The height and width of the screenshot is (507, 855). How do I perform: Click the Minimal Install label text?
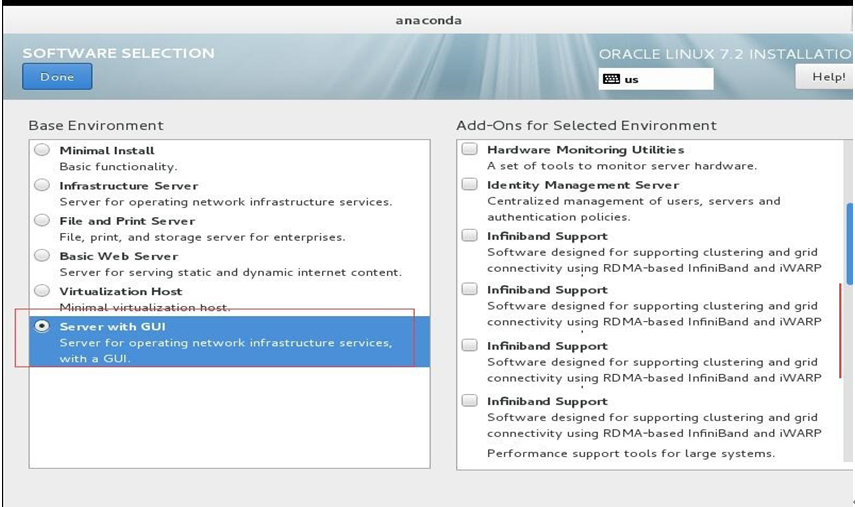[107, 150]
